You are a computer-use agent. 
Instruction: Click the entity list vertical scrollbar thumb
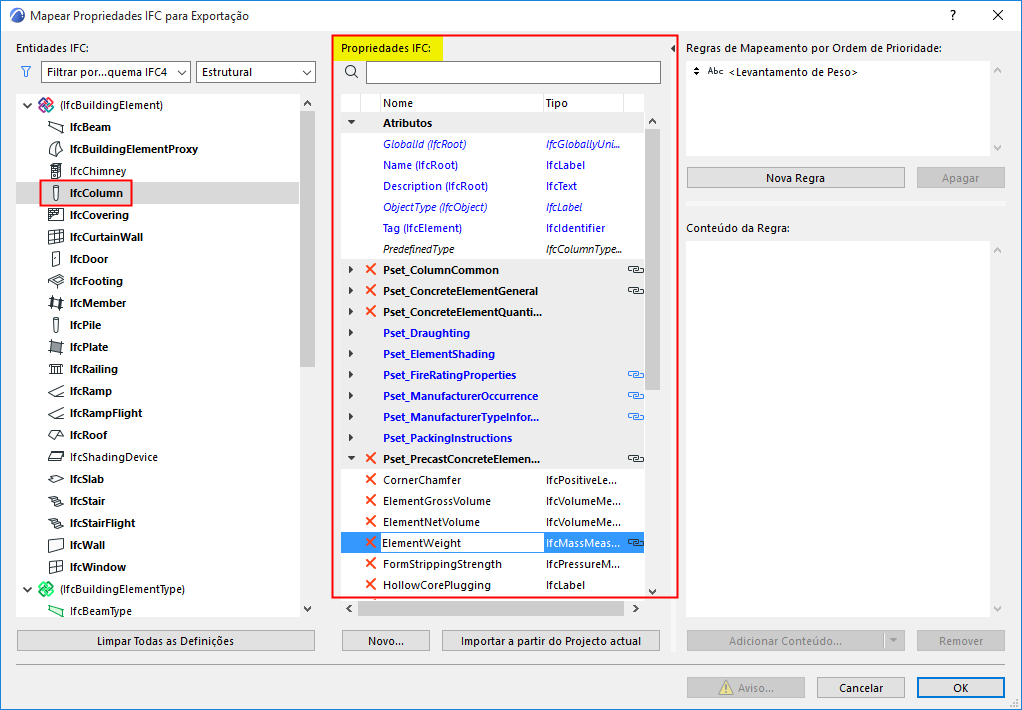click(307, 239)
